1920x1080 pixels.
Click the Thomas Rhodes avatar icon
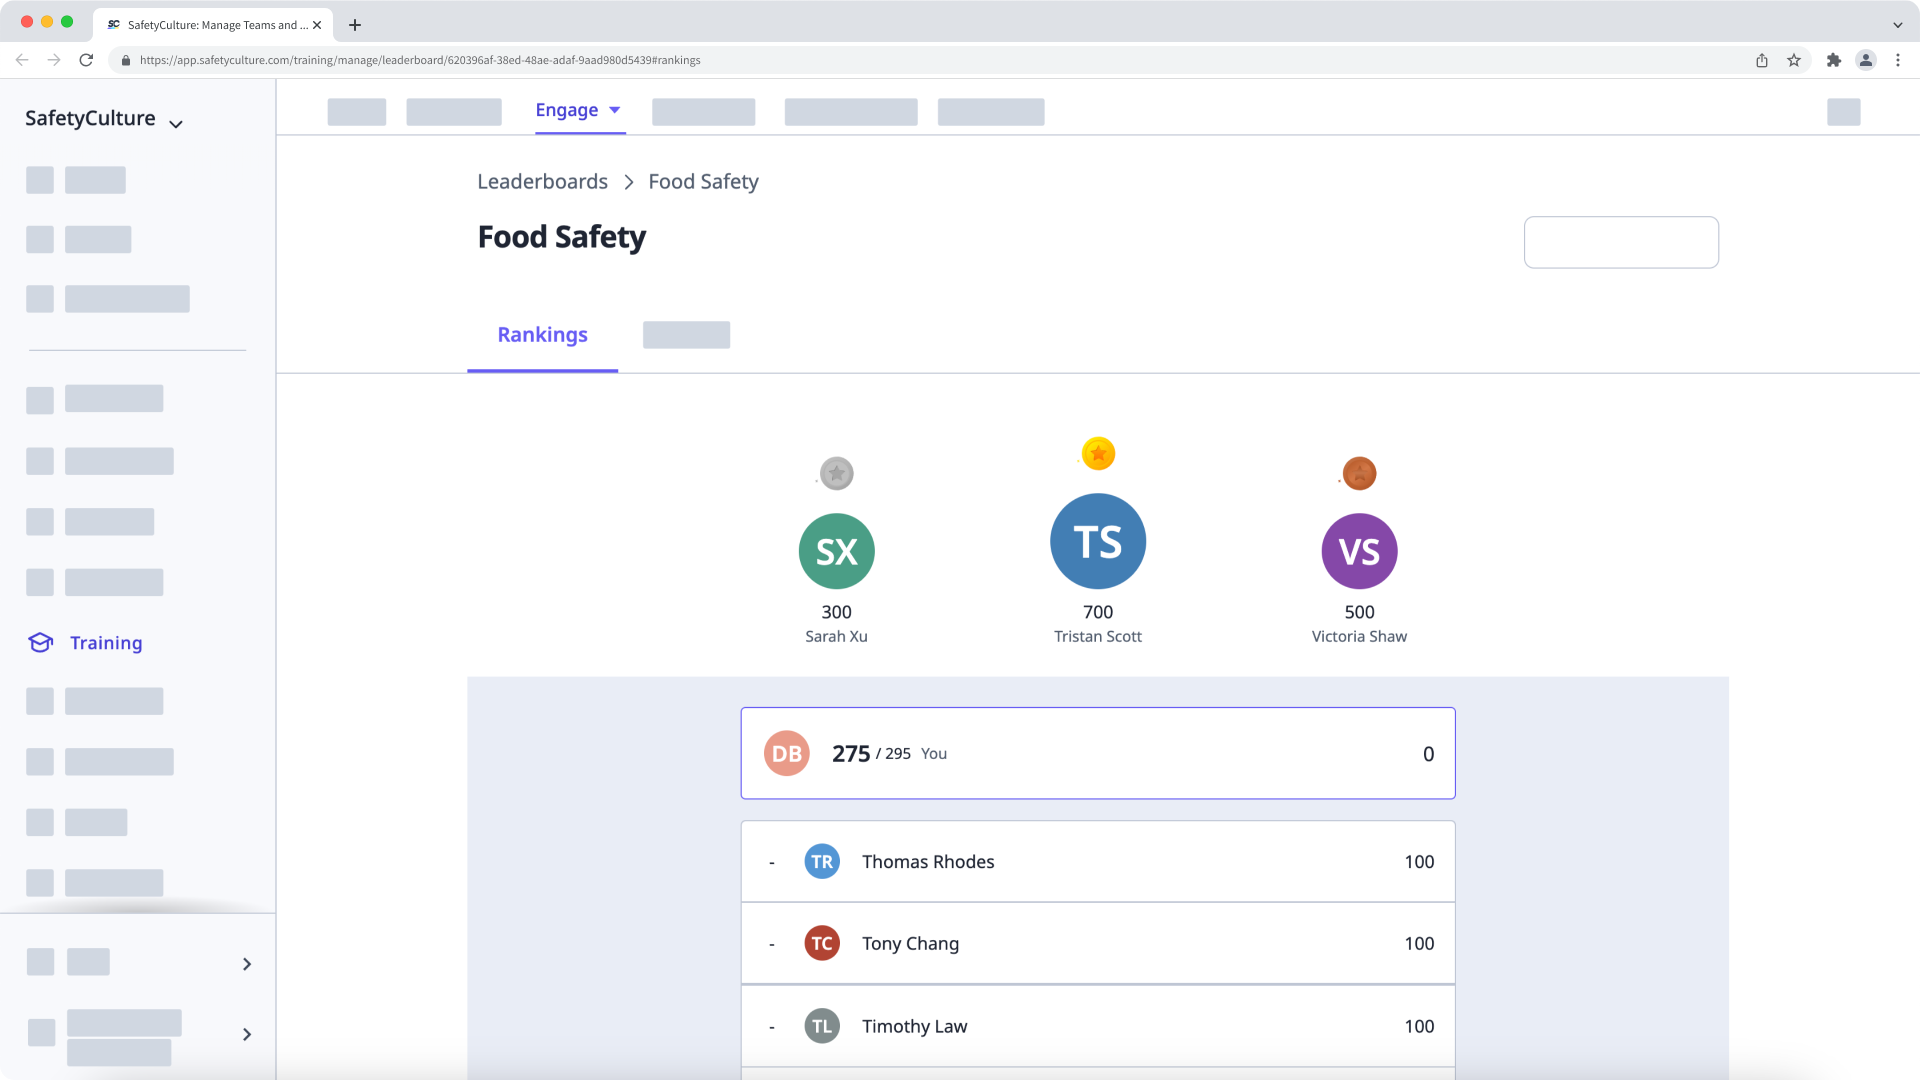(x=820, y=861)
